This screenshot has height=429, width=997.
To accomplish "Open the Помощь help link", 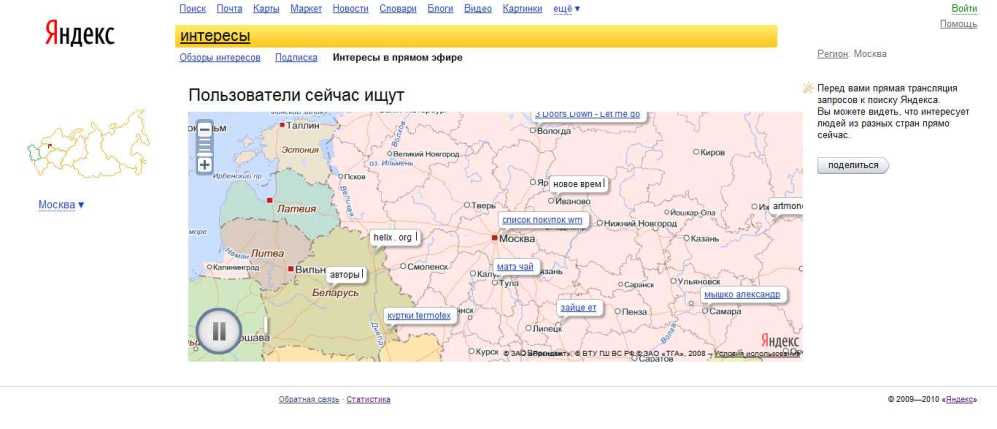I will pyautogui.click(x=958, y=24).
